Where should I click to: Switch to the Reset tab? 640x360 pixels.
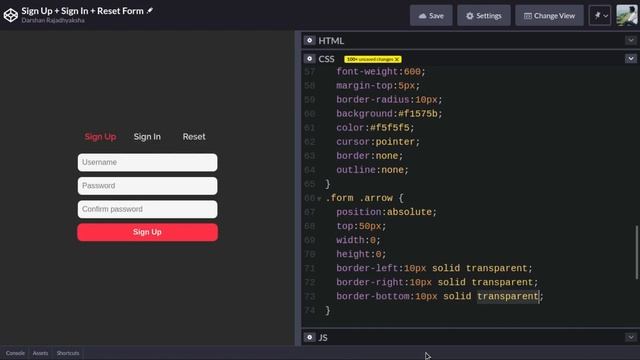pyautogui.click(x=194, y=137)
